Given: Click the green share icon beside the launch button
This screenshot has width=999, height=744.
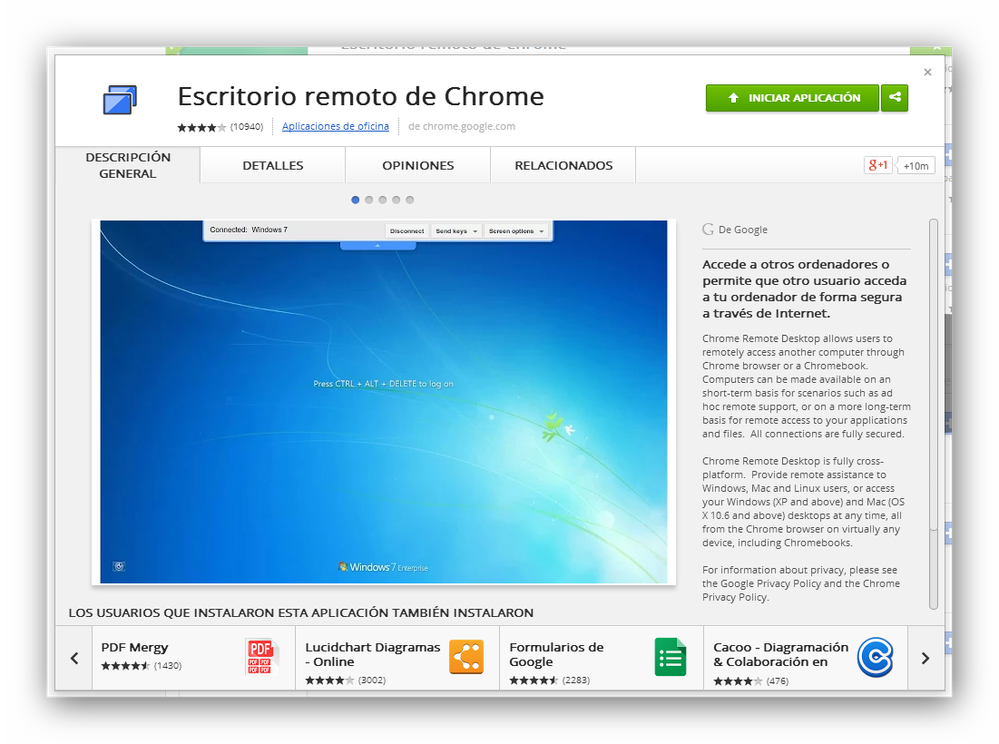Looking at the screenshot, I should (x=894, y=98).
